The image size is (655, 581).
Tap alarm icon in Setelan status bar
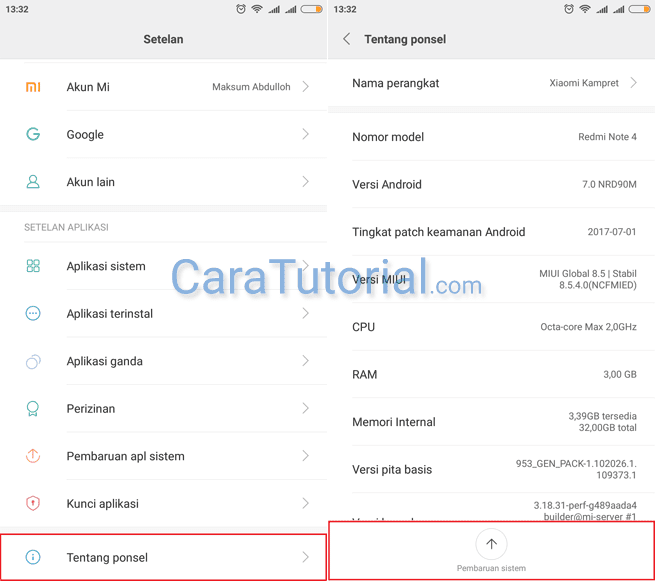(x=241, y=9)
